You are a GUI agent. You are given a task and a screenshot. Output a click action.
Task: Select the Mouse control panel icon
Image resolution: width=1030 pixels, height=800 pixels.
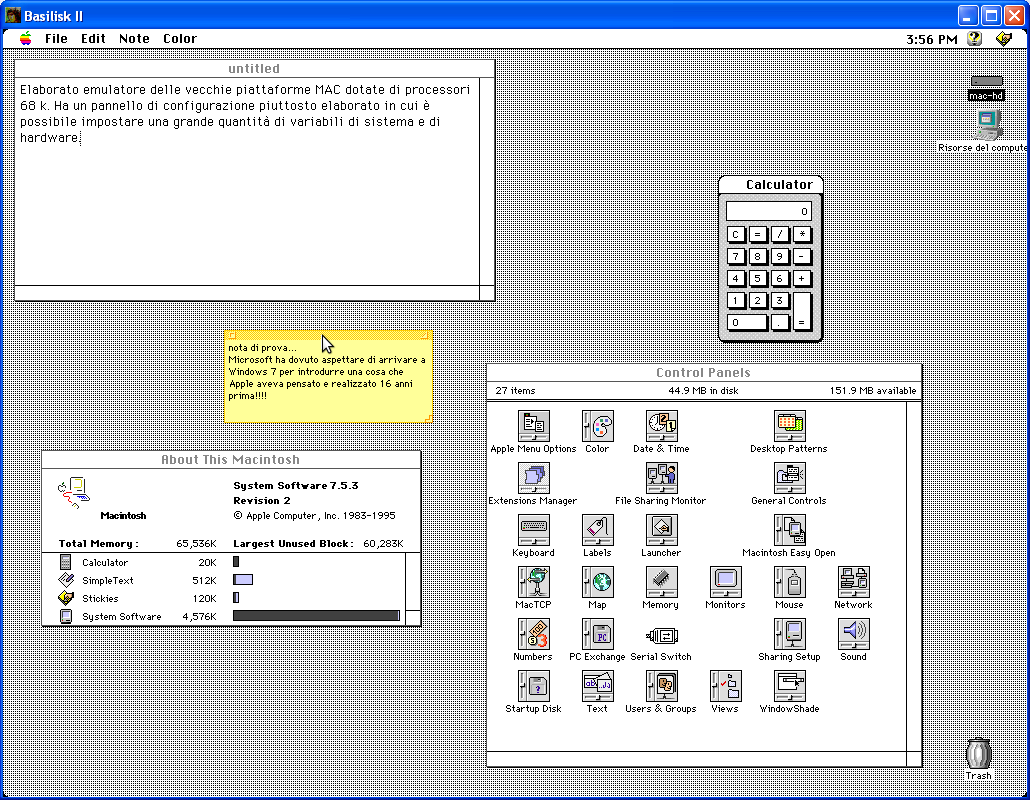click(789, 581)
